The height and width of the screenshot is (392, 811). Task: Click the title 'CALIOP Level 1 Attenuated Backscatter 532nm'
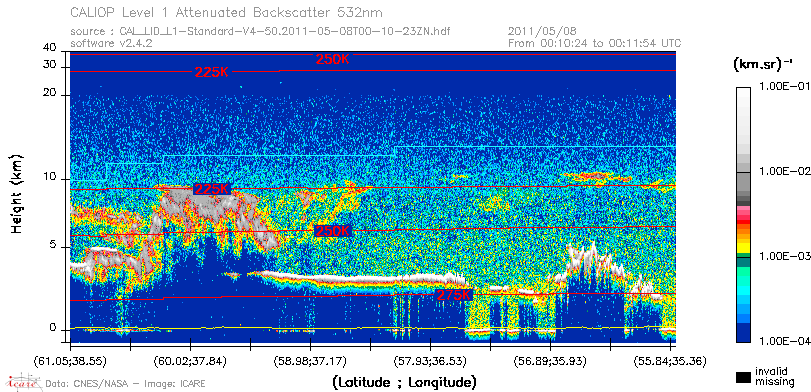point(227,12)
